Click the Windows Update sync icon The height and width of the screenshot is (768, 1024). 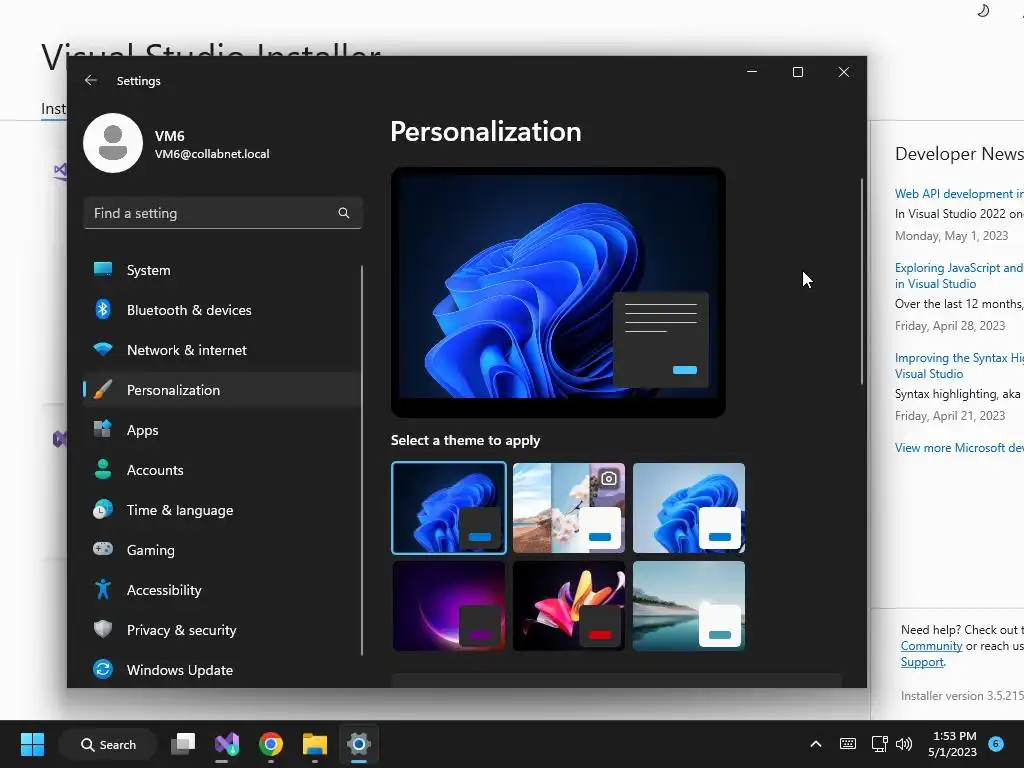103,669
